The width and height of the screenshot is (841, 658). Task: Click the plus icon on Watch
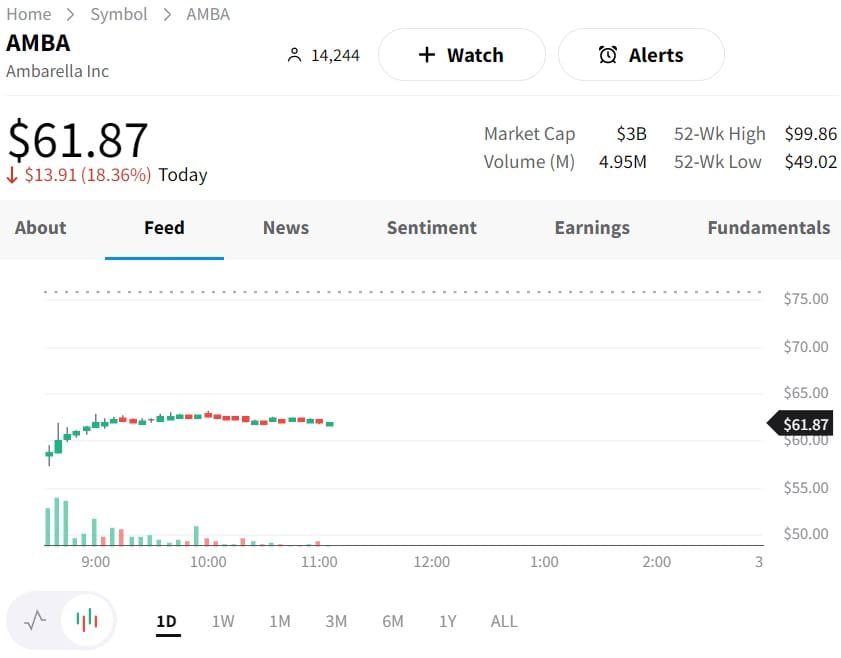coord(427,55)
